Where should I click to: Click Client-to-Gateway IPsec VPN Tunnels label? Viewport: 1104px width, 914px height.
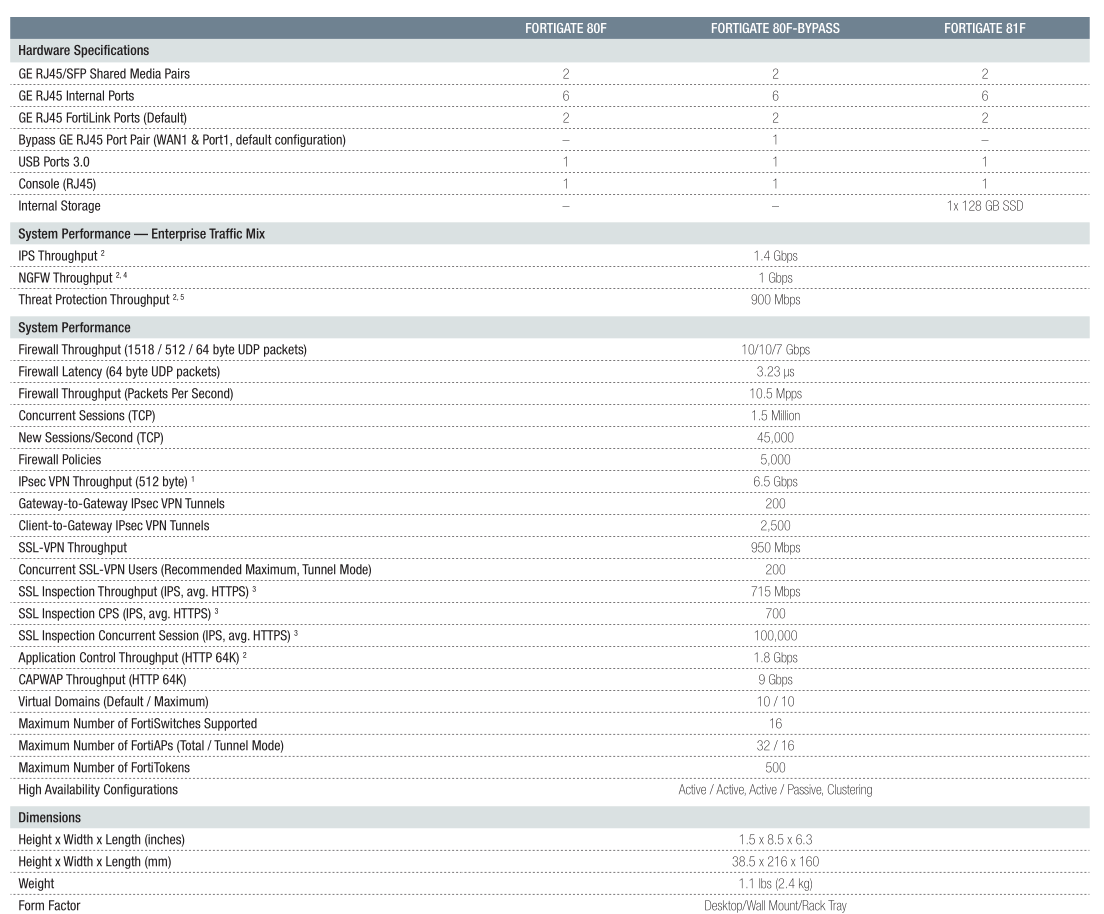113,525
